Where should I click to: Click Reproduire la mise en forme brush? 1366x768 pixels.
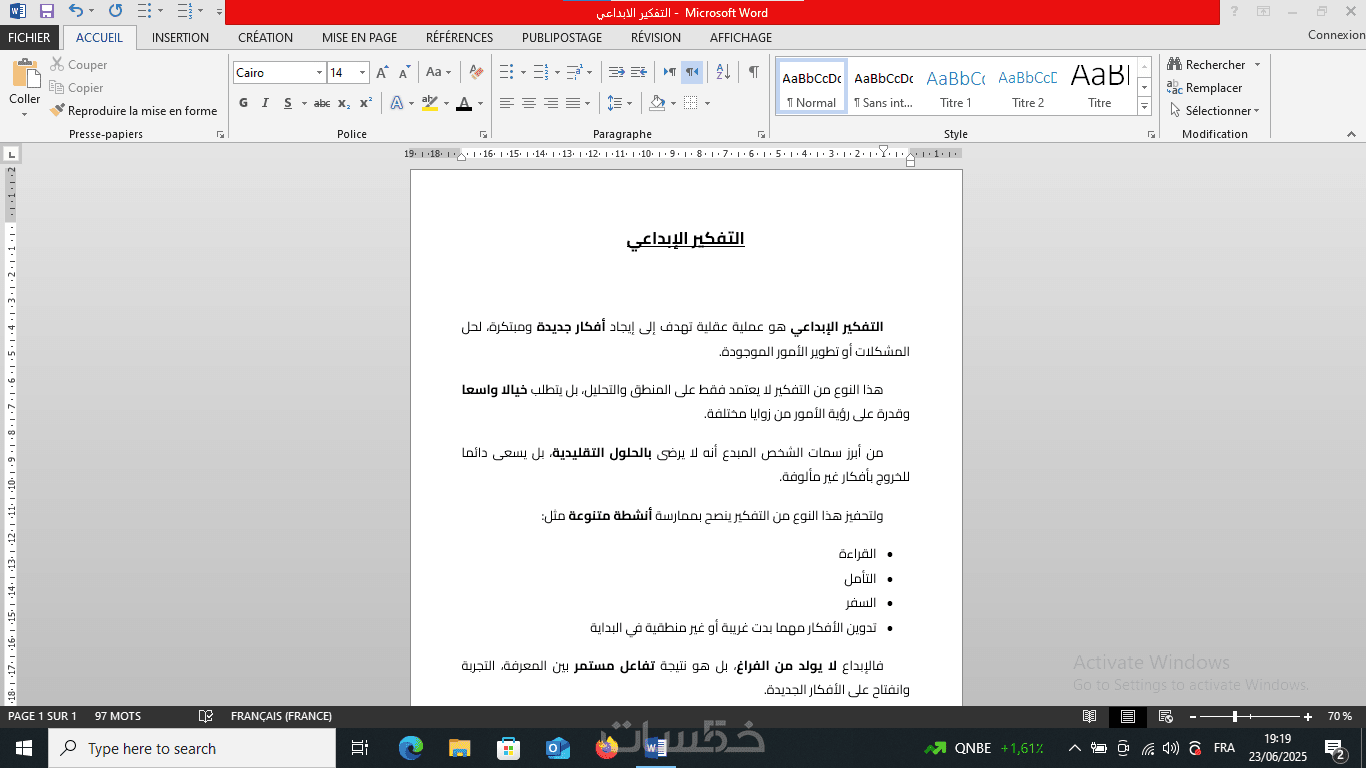(134, 111)
